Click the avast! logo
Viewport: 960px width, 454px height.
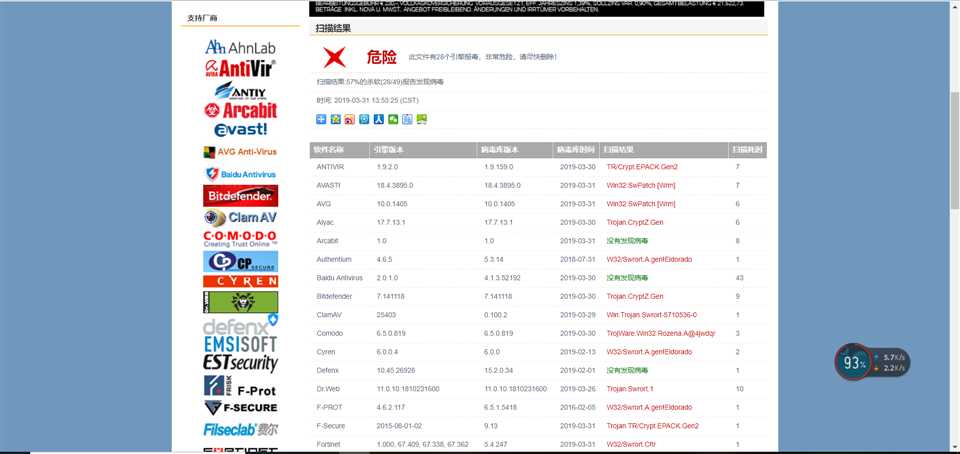pyautogui.click(x=241, y=129)
